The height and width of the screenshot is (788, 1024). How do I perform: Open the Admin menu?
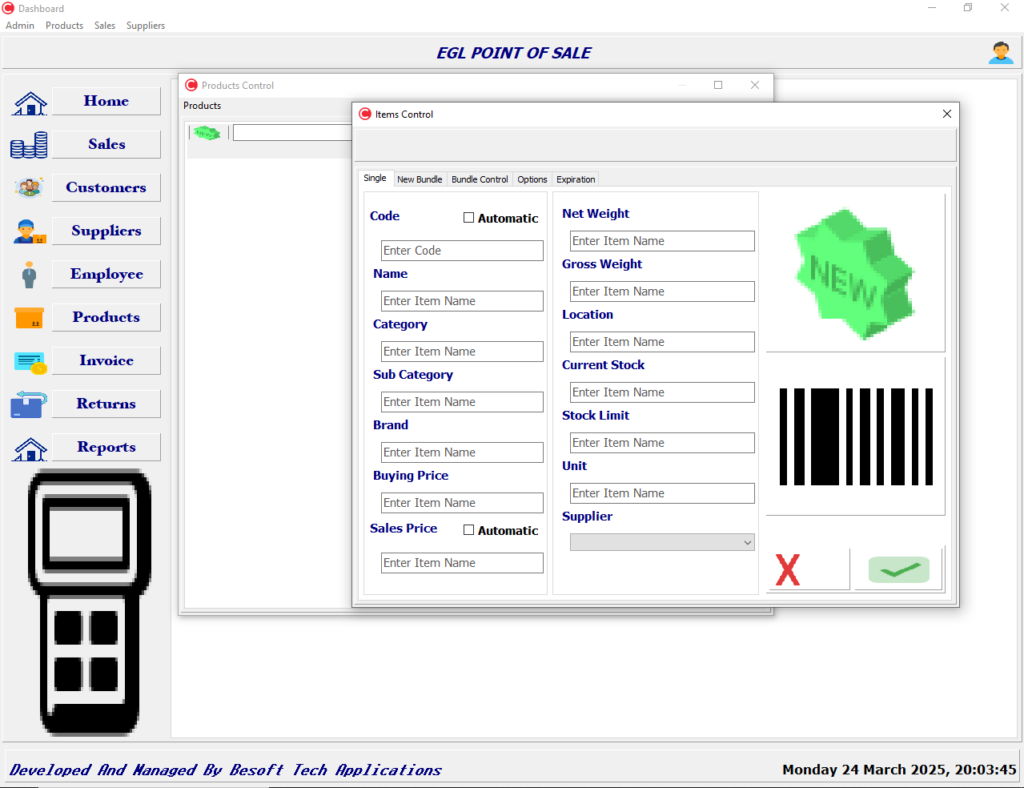20,25
